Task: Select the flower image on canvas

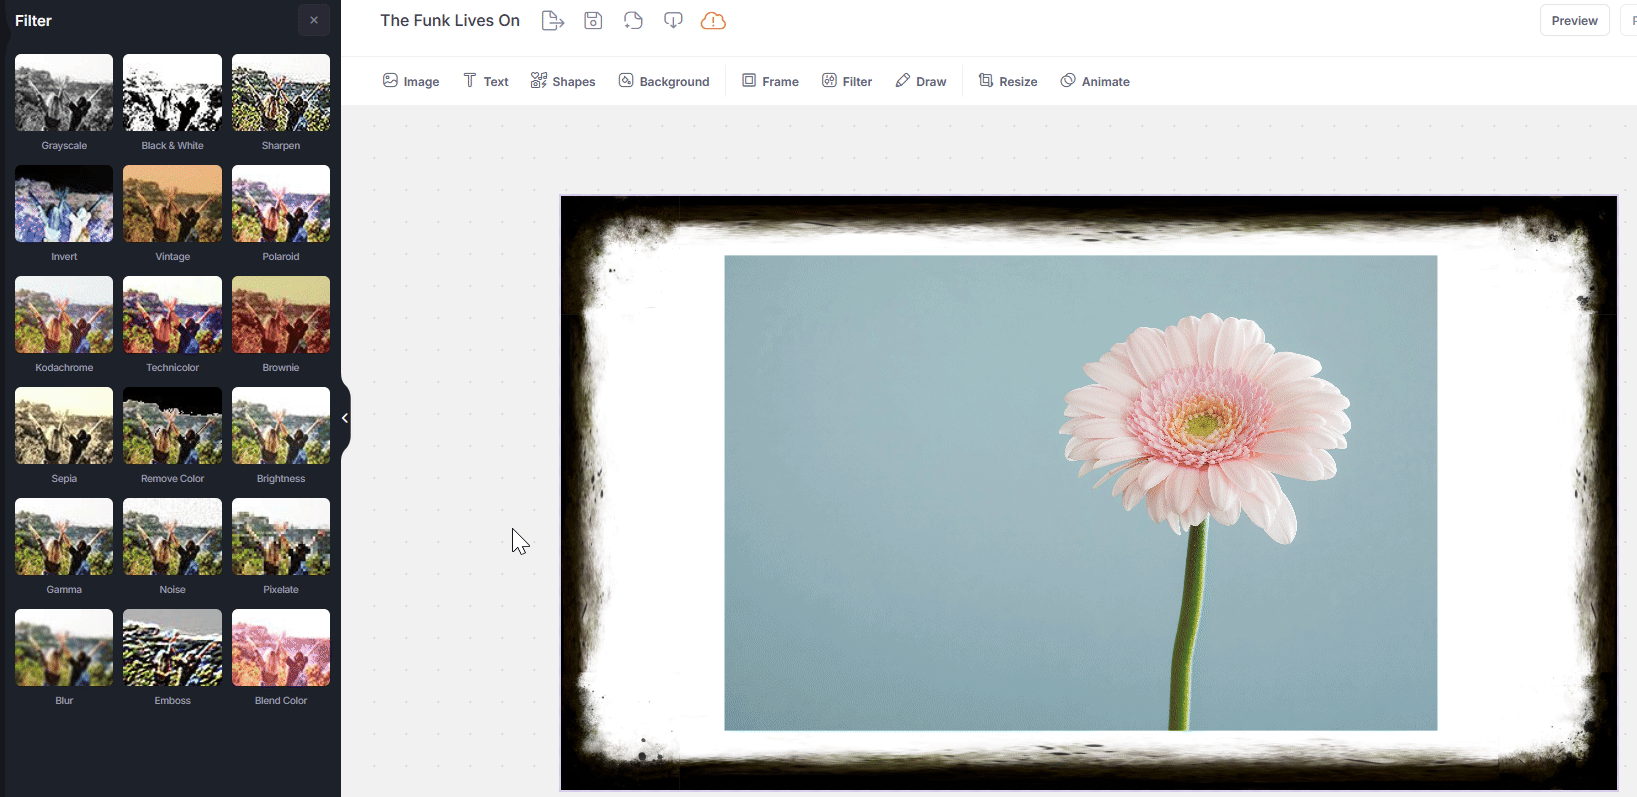Action: pos(1081,493)
